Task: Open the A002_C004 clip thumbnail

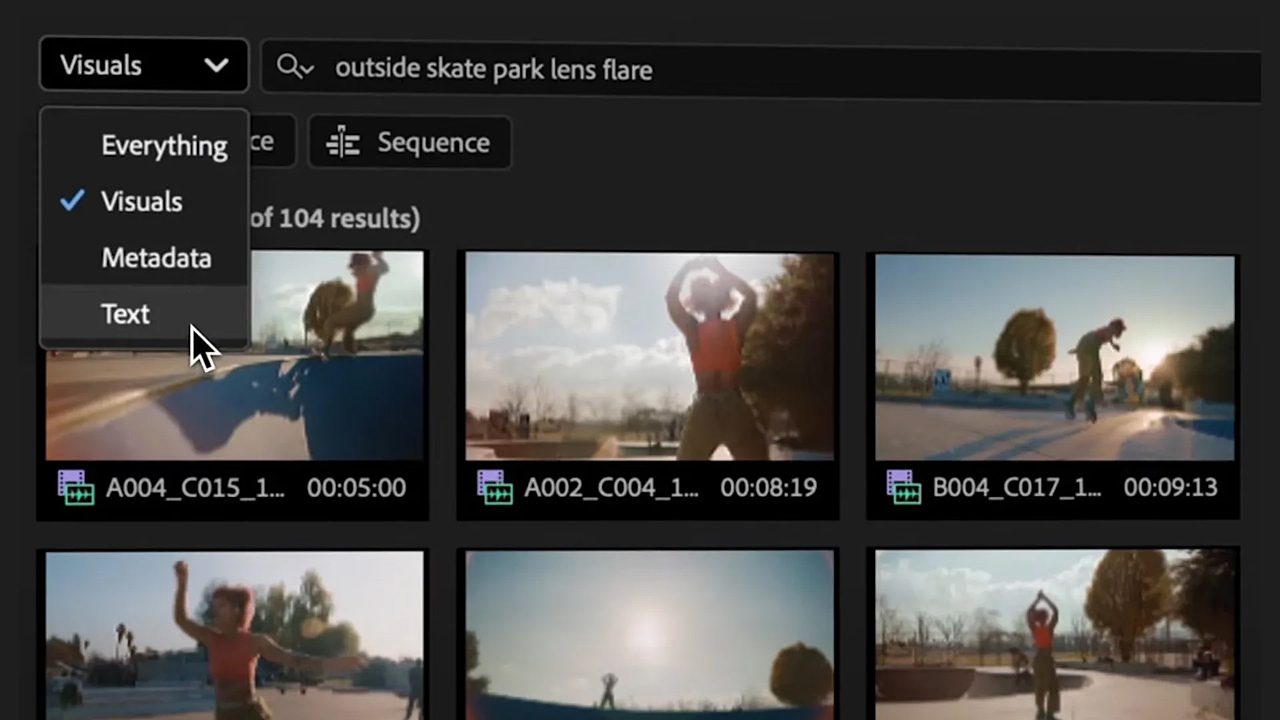Action: [649, 356]
